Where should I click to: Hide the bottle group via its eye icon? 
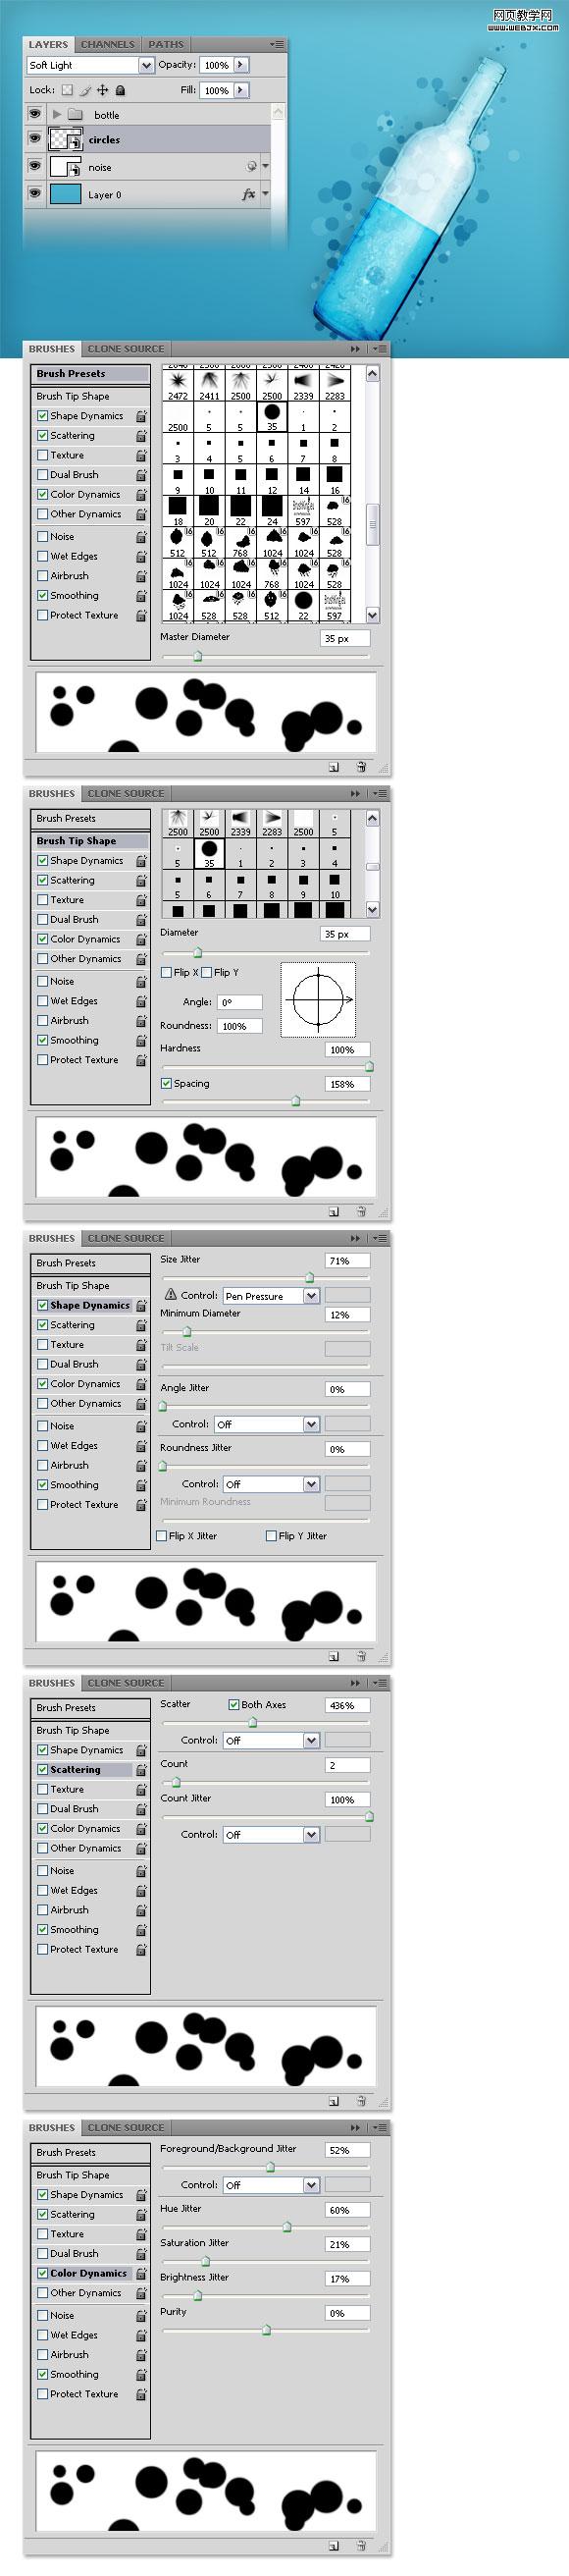tap(35, 114)
